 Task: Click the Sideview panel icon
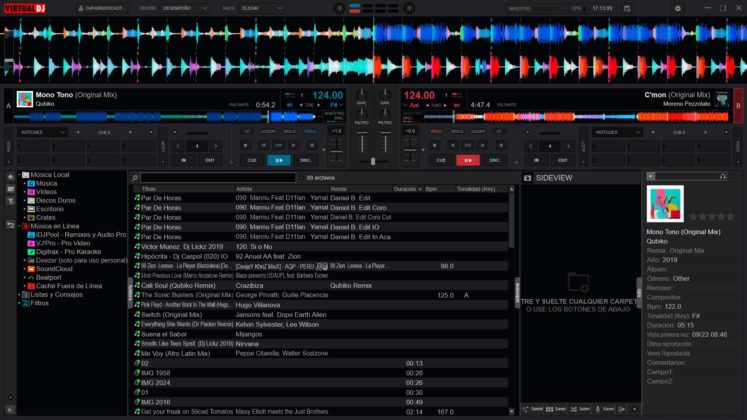527,178
